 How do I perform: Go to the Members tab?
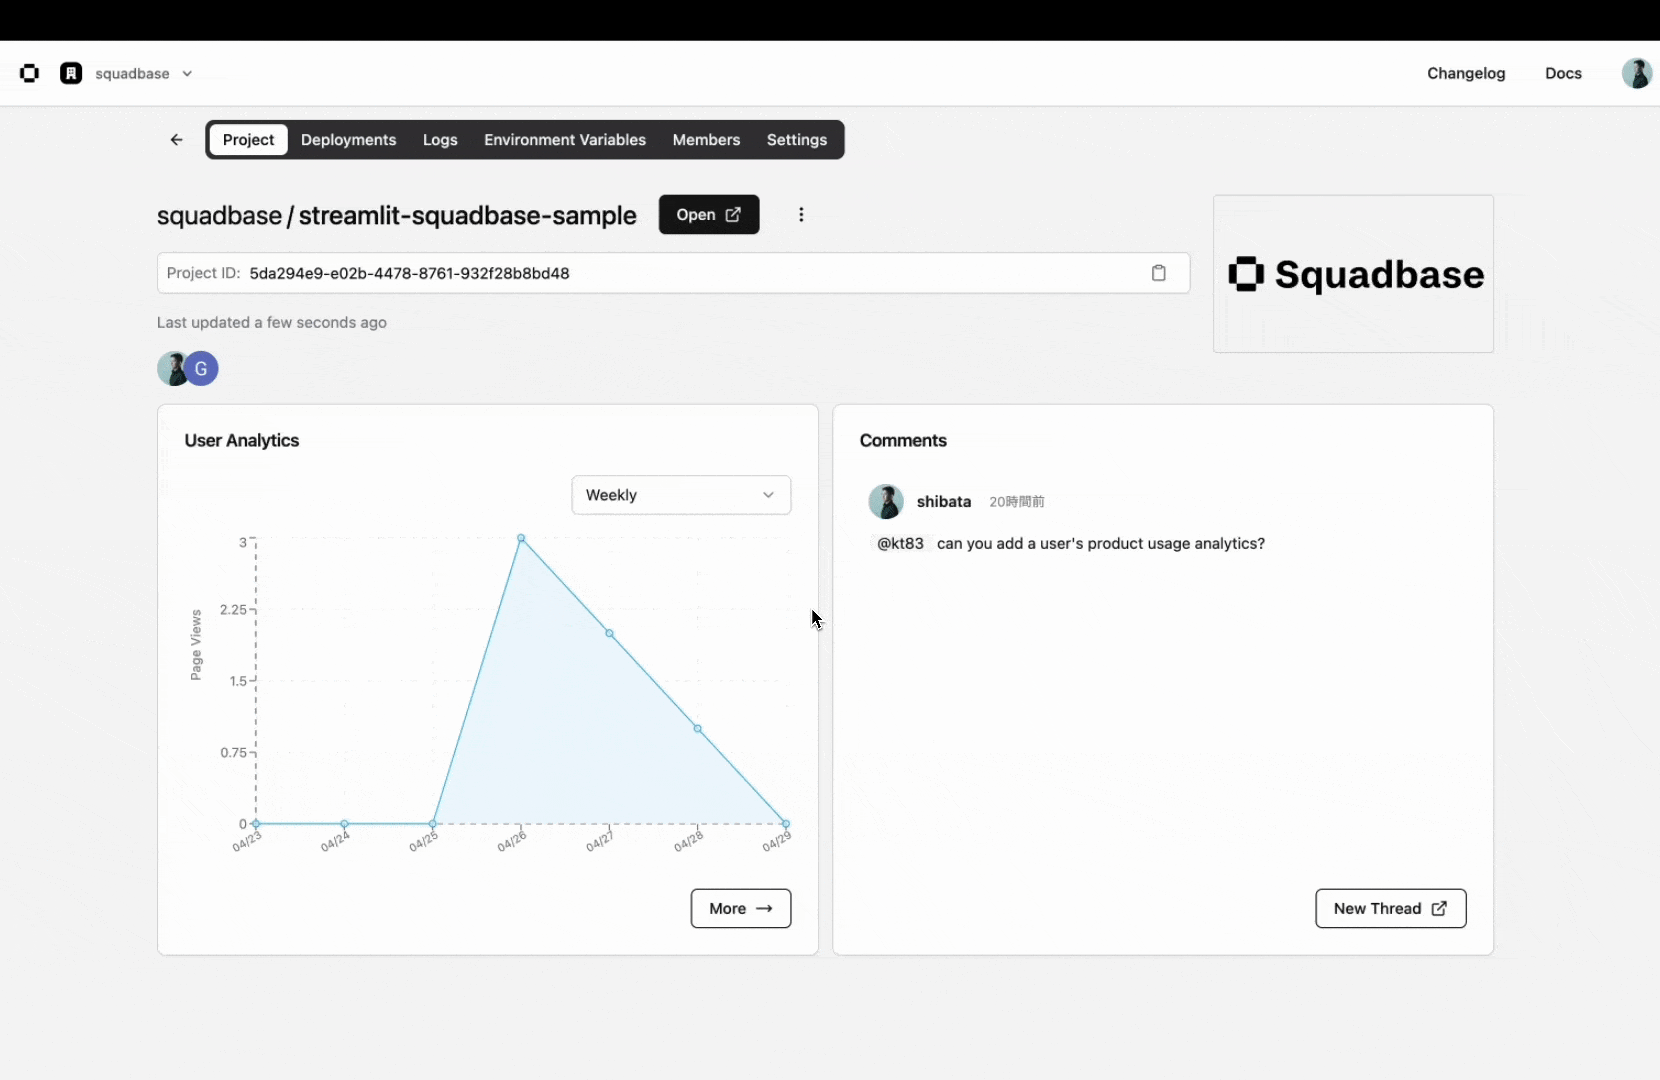click(x=706, y=140)
